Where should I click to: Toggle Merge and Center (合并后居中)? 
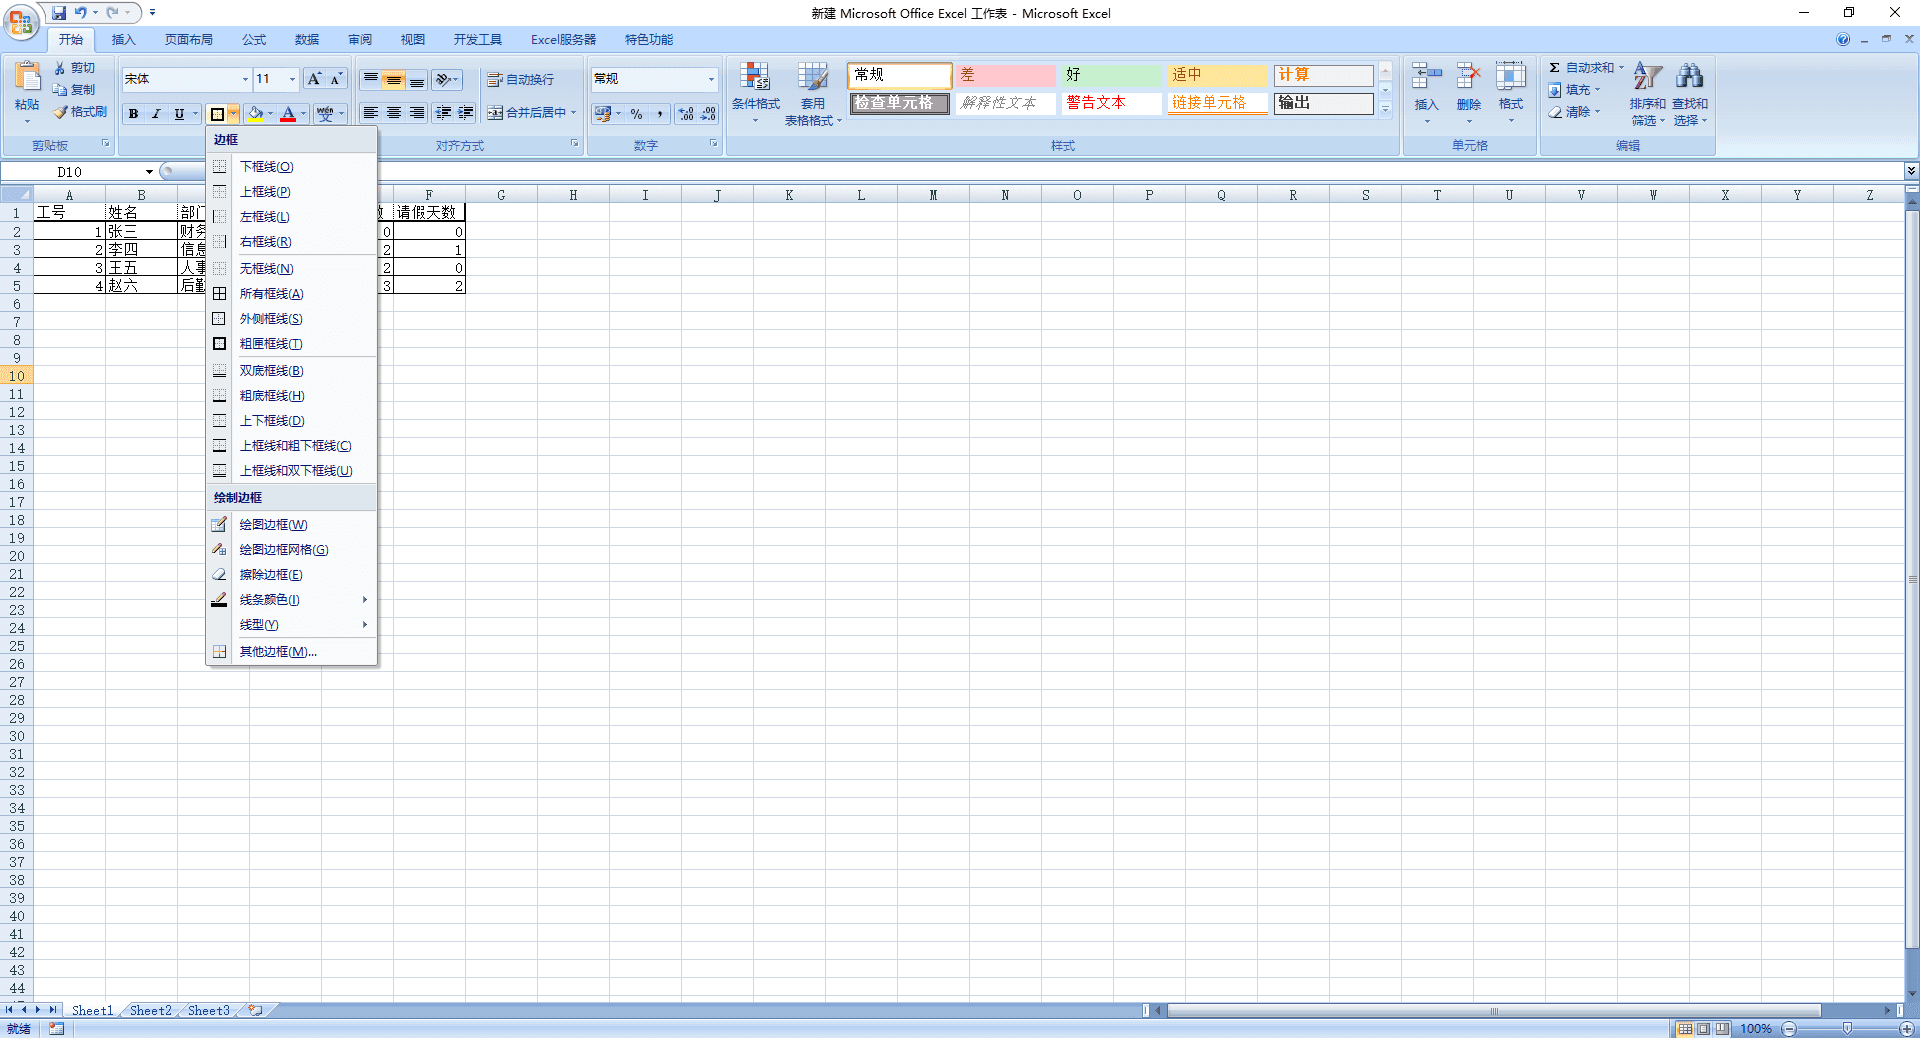tap(527, 113)
